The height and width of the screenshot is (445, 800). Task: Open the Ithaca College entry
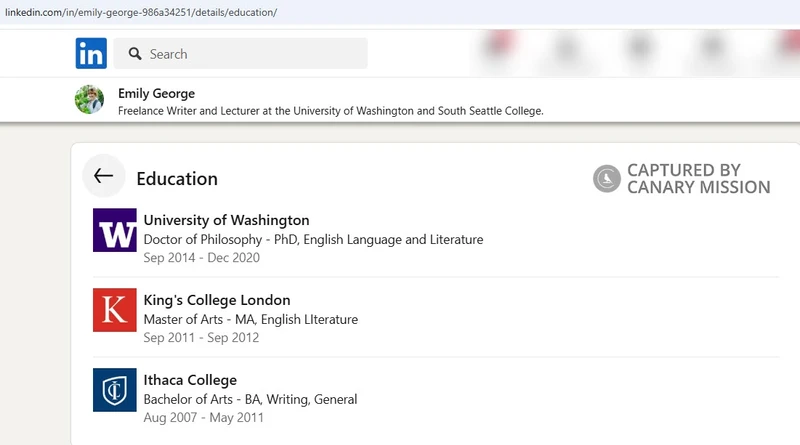pos(190,380)
